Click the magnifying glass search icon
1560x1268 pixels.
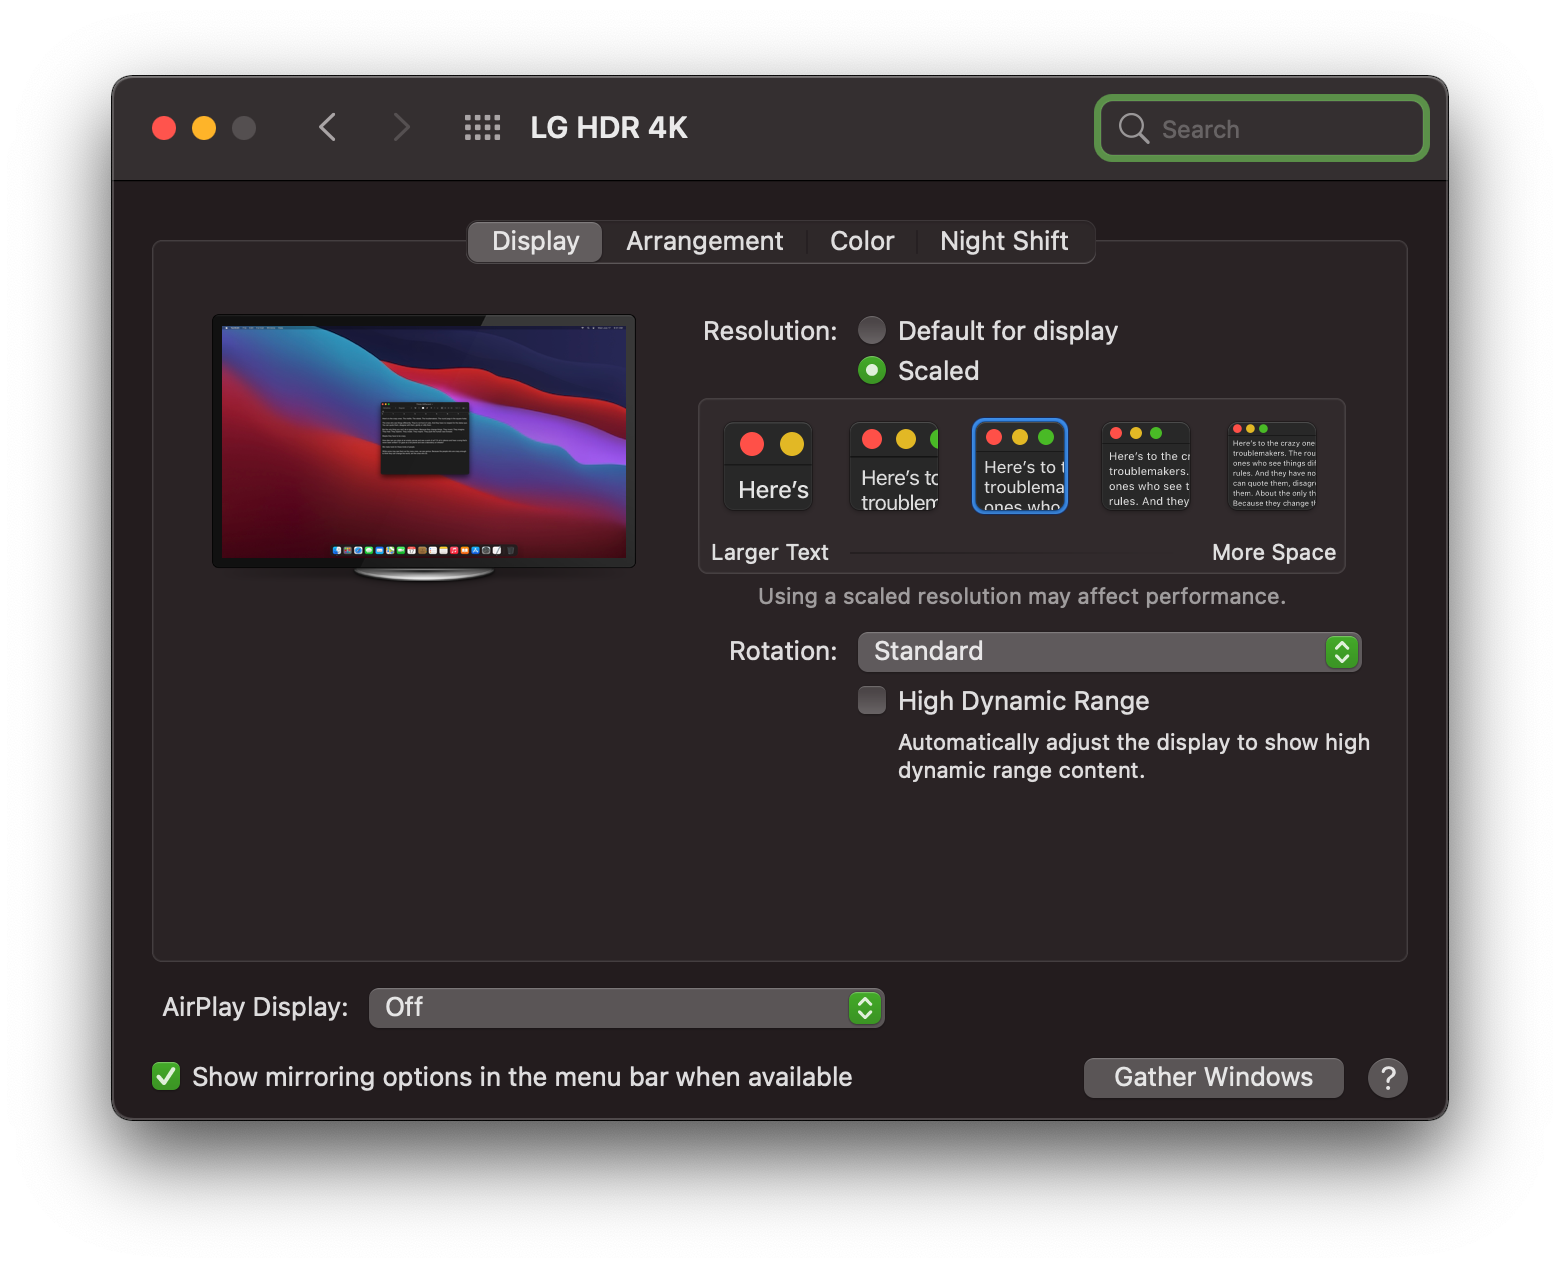click(x=1133, y=128)
